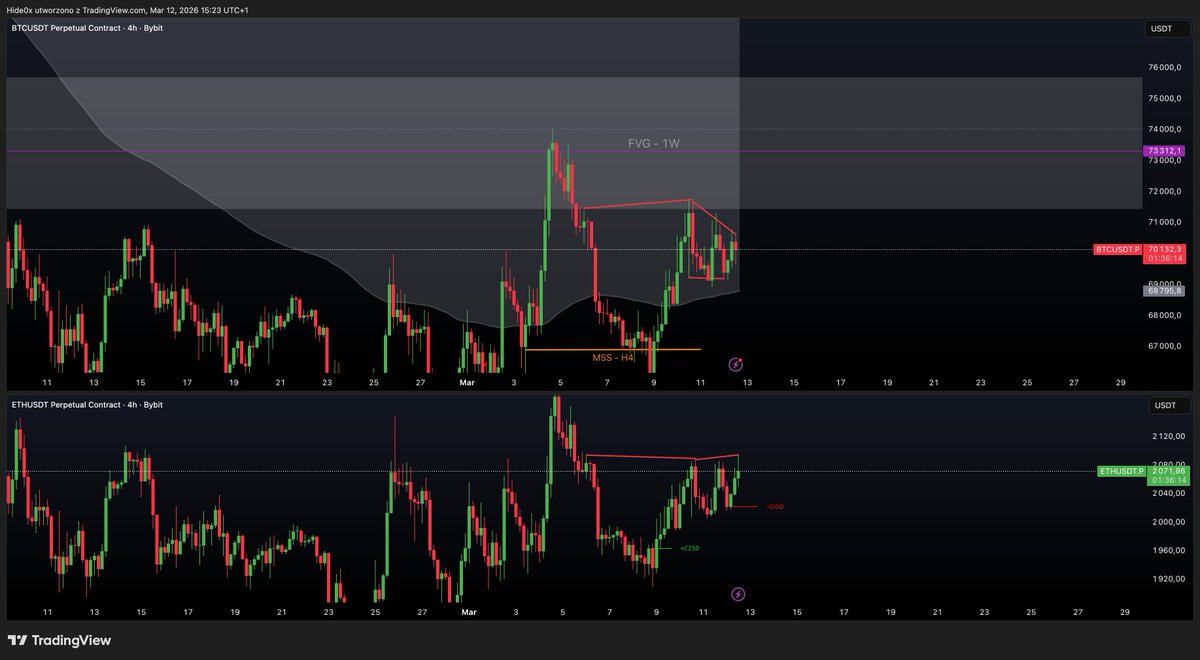Image resolution: width=1200 pixels, height=660 pixels.
Task: Select the orange MSS - H4 label
Action: (613, 357)
